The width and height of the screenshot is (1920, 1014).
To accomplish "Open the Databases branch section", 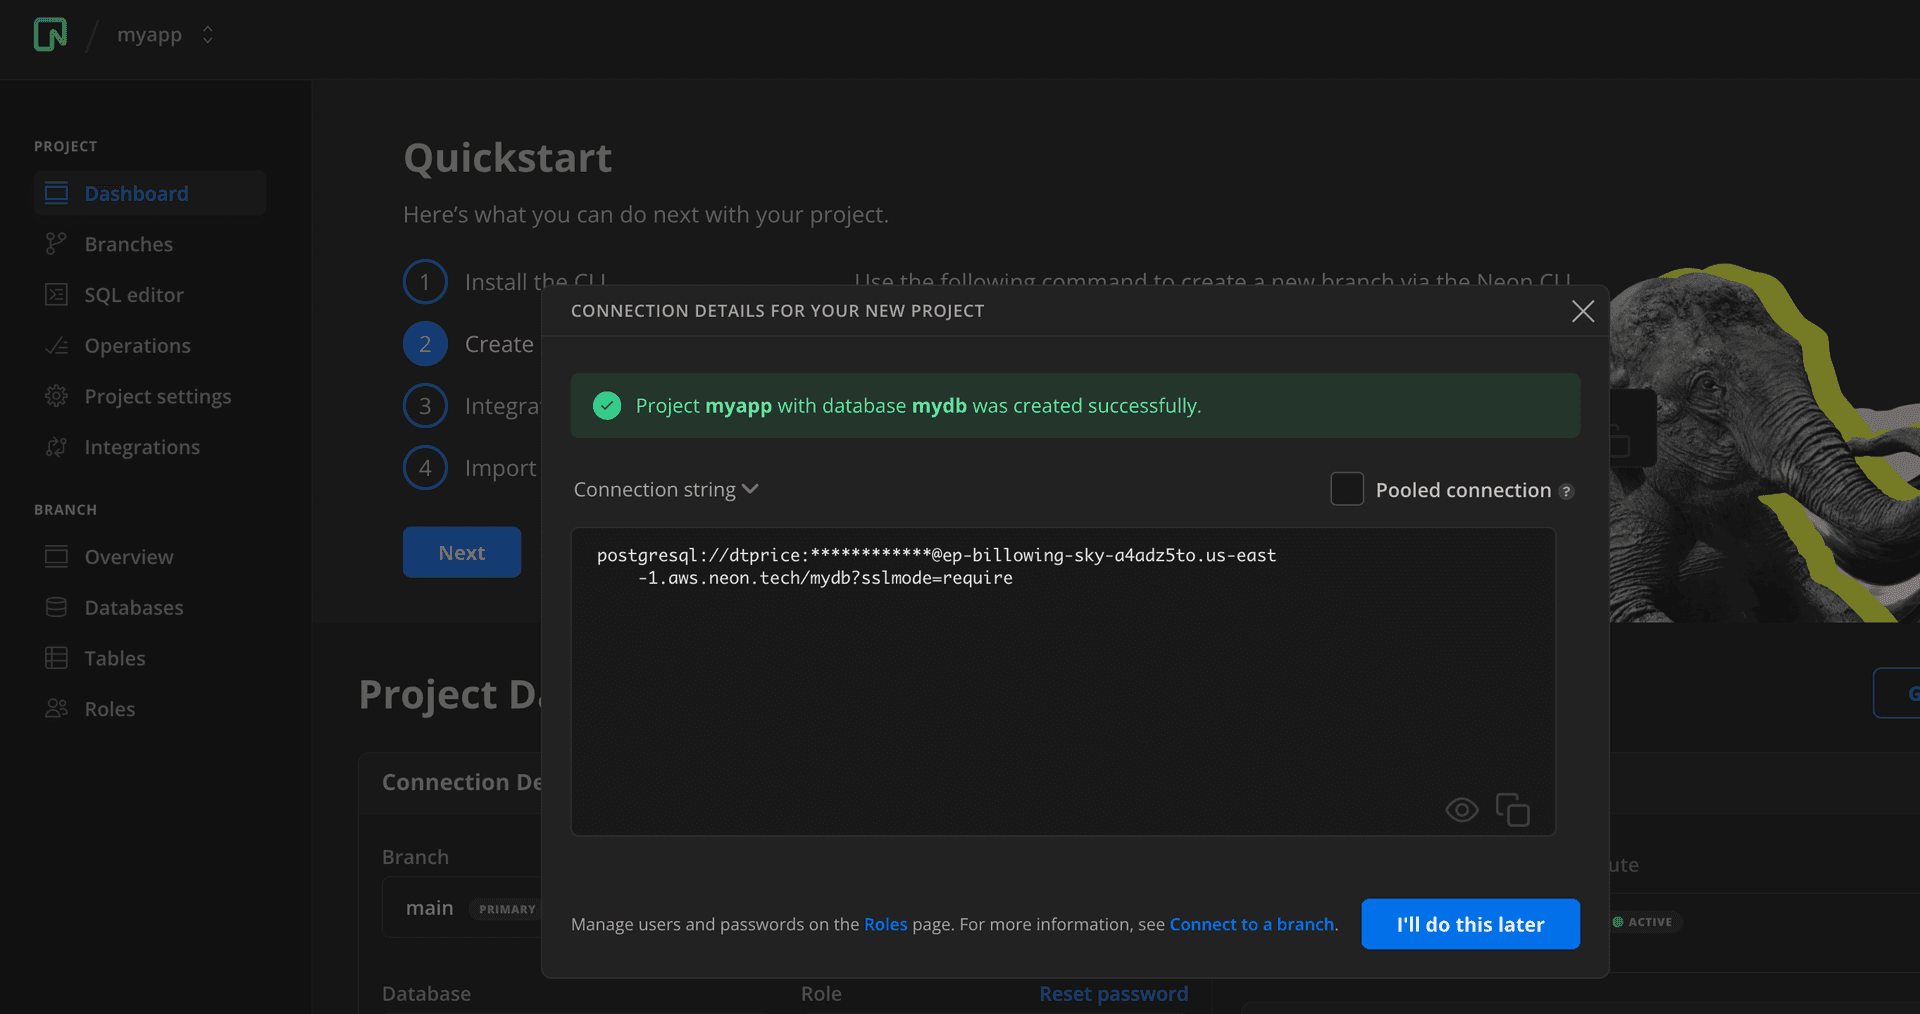I will (133, 607).
